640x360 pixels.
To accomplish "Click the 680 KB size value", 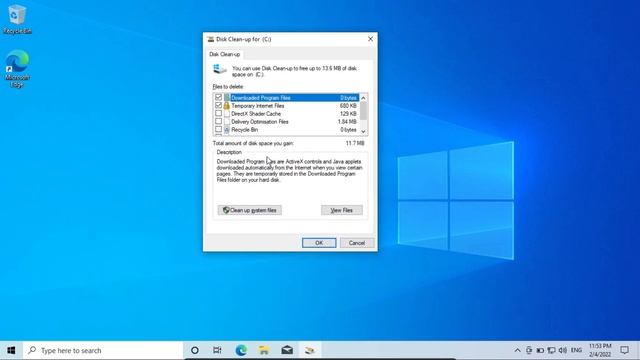I will [x=348, y=106].
